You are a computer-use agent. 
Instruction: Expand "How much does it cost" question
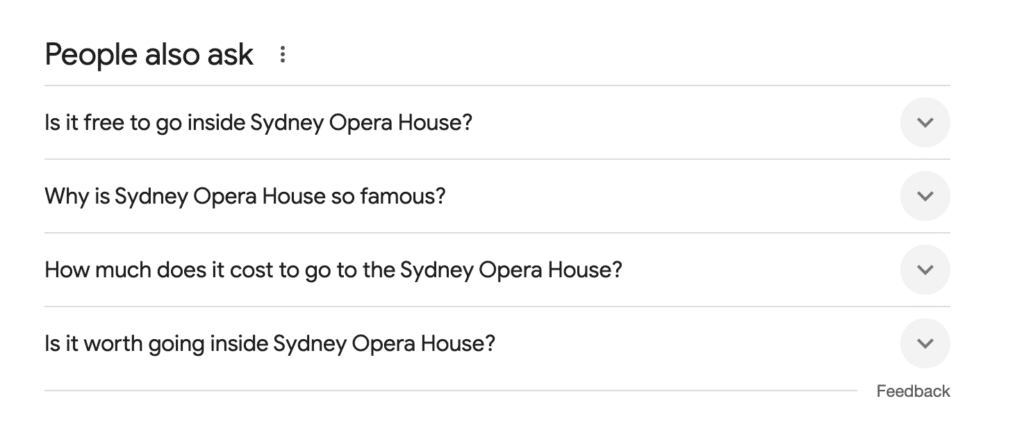click(497, 270)
